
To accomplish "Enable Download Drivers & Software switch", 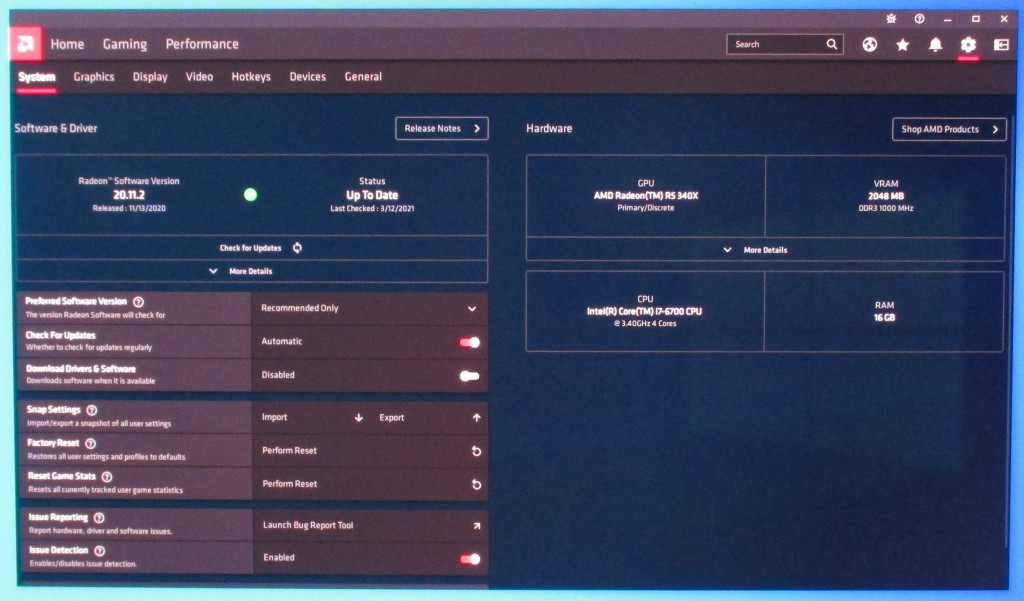I will tap(470, 376).
